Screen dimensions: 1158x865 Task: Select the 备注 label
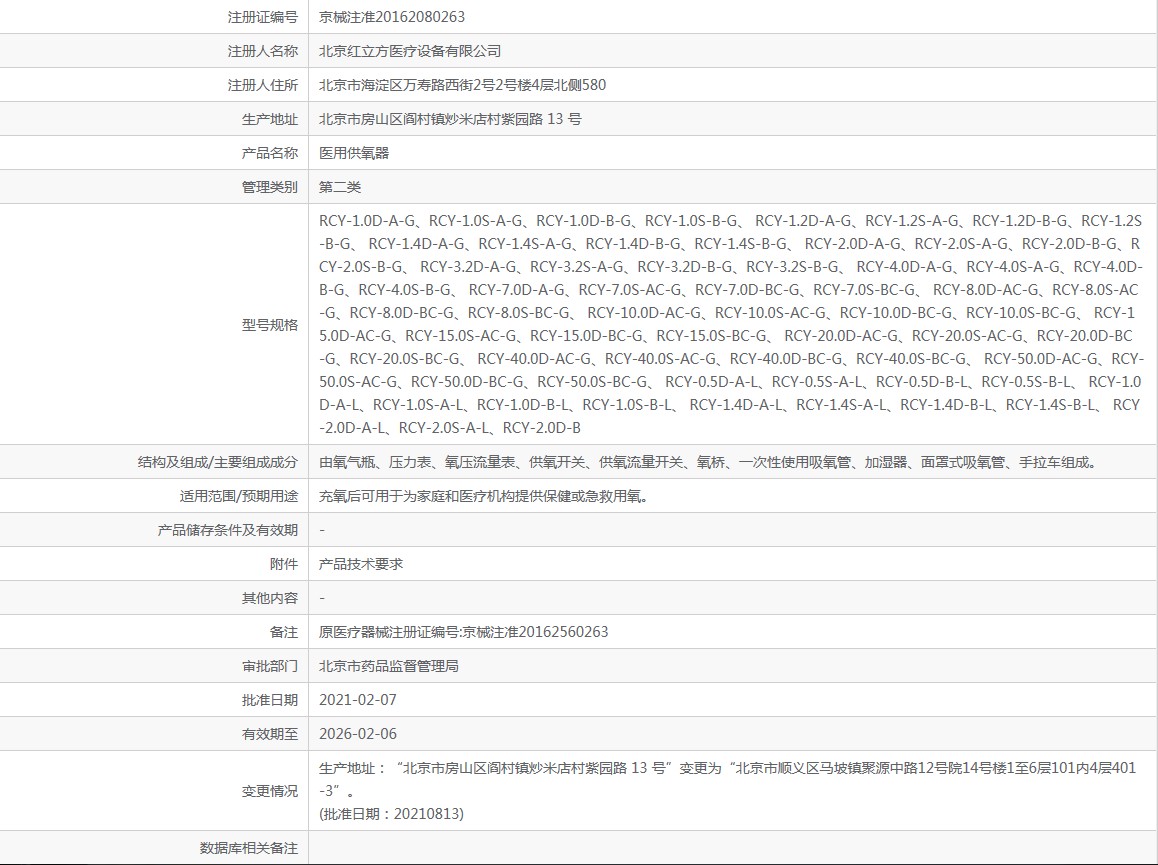pos(284,632)
